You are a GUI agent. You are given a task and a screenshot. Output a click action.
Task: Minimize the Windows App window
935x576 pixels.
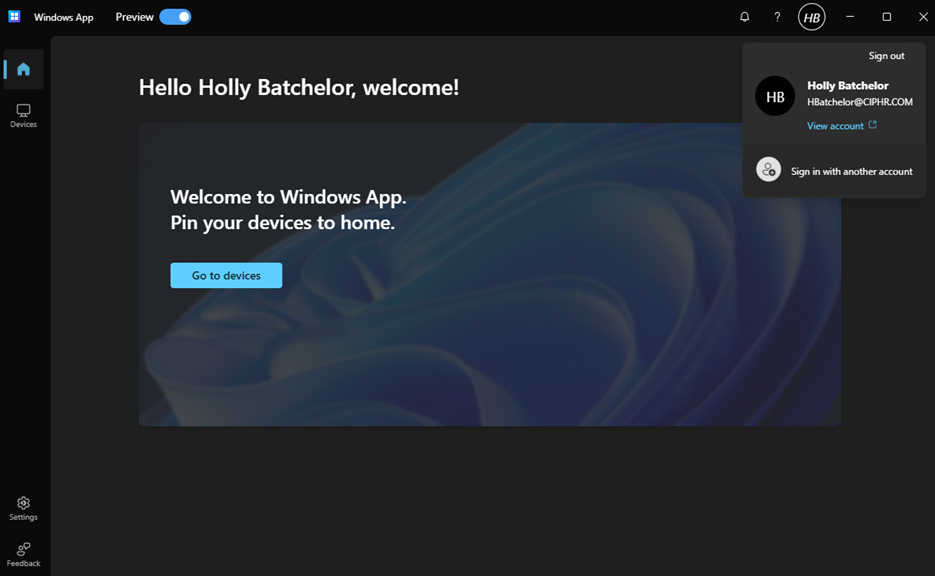coord(850,17)
